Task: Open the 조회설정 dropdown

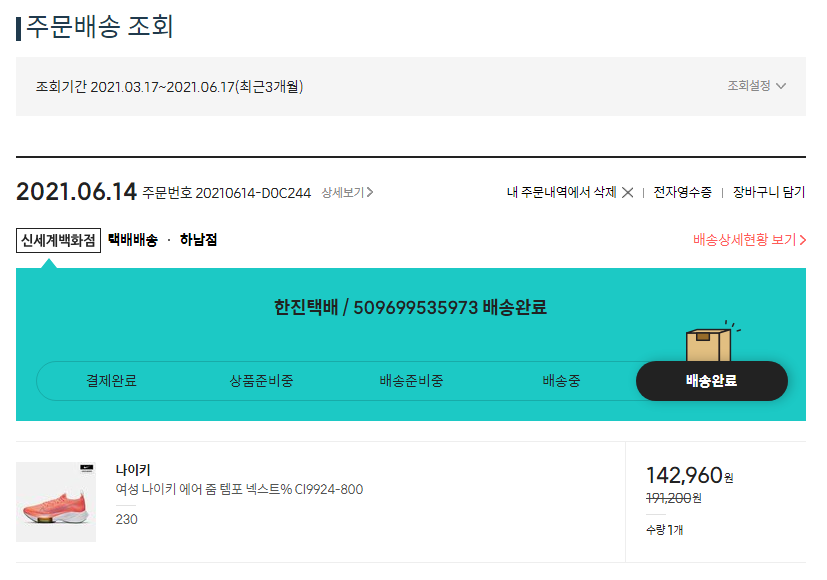Action: pos(756,85)
